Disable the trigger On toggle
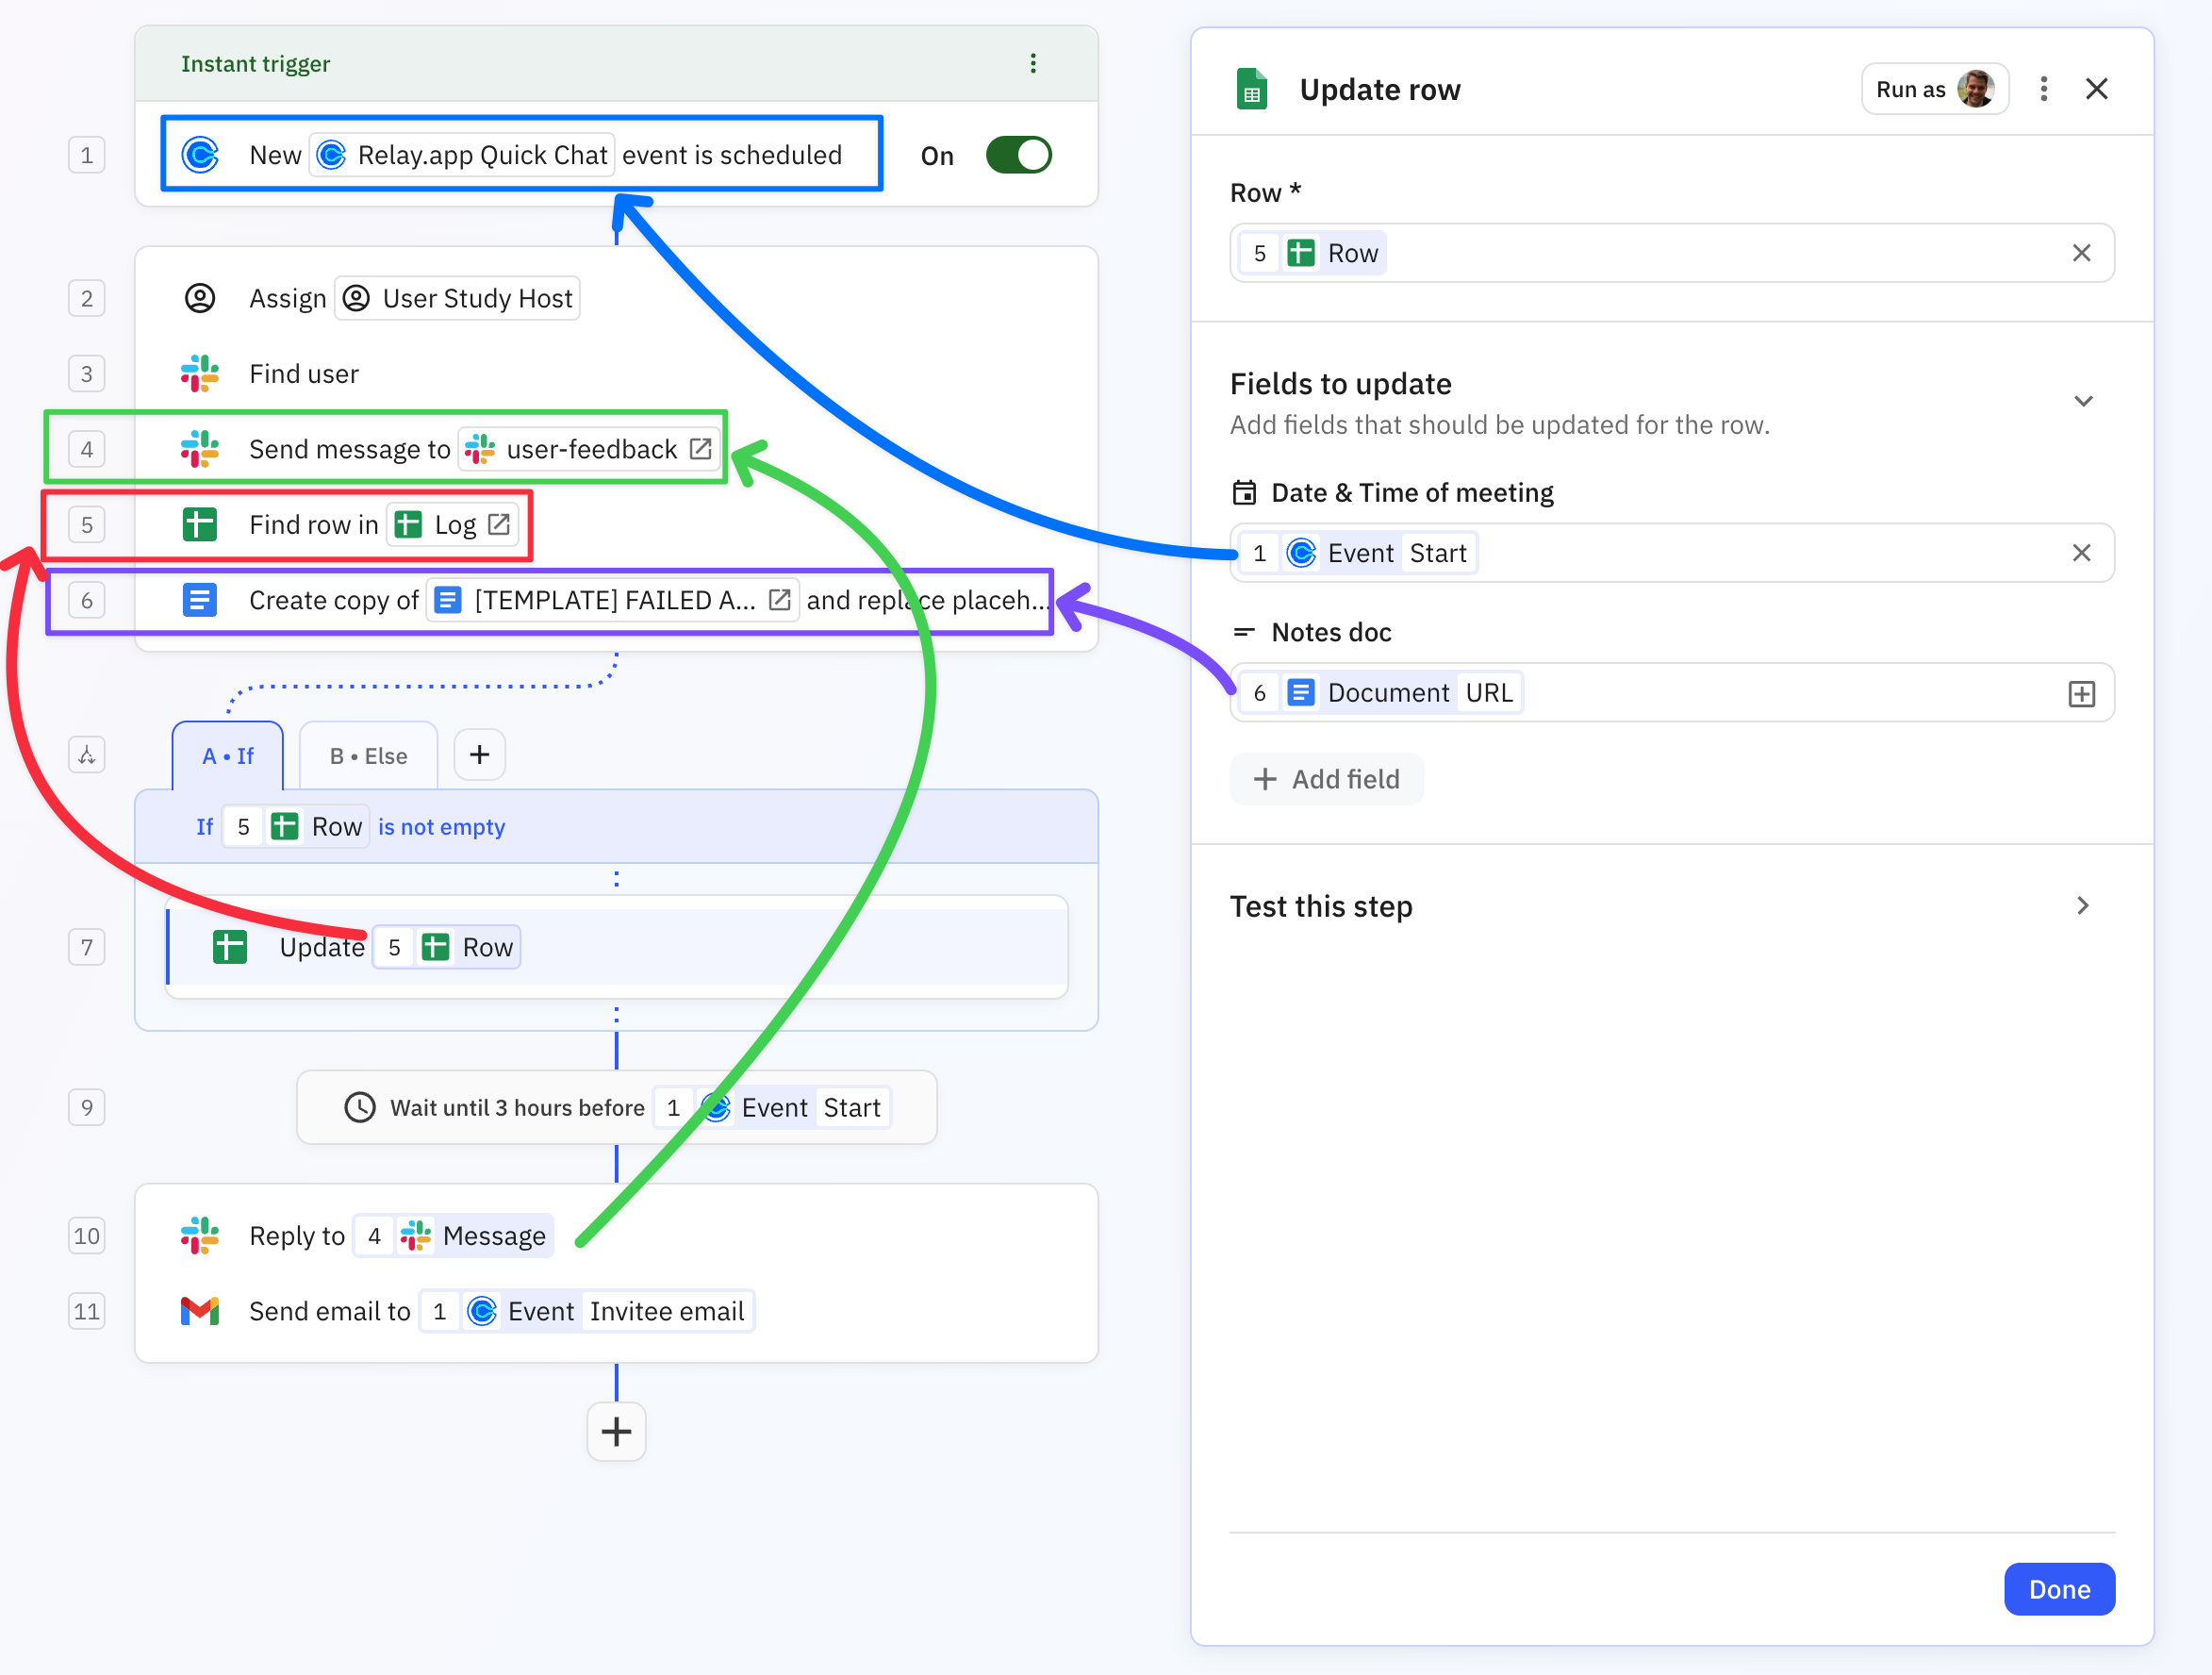 click(1018, 154)
